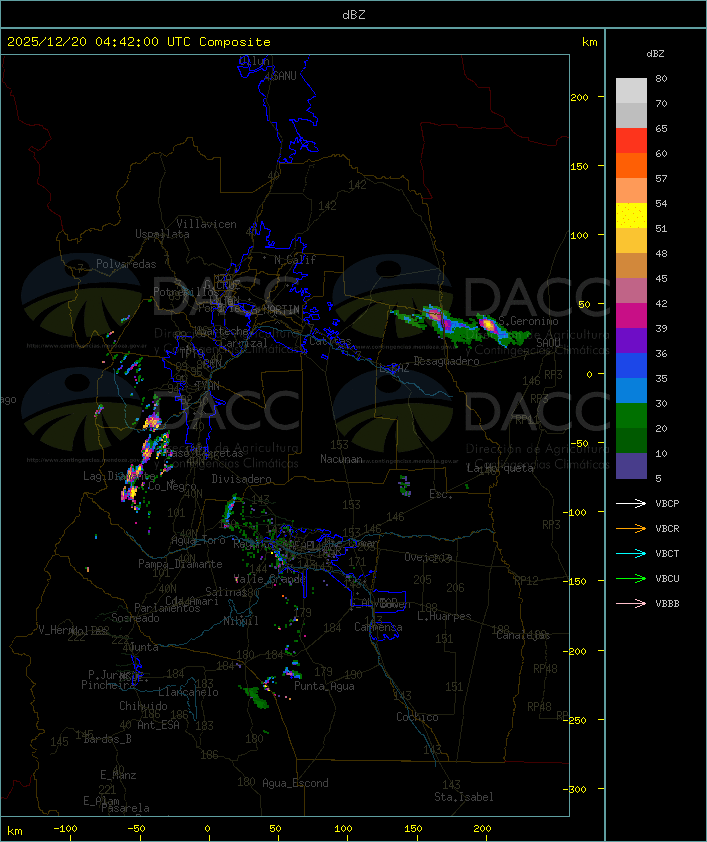This screenshot has width=707, height=842.
Task: Click the white VBCP arrow icon
Action: [x=631, y=504]
